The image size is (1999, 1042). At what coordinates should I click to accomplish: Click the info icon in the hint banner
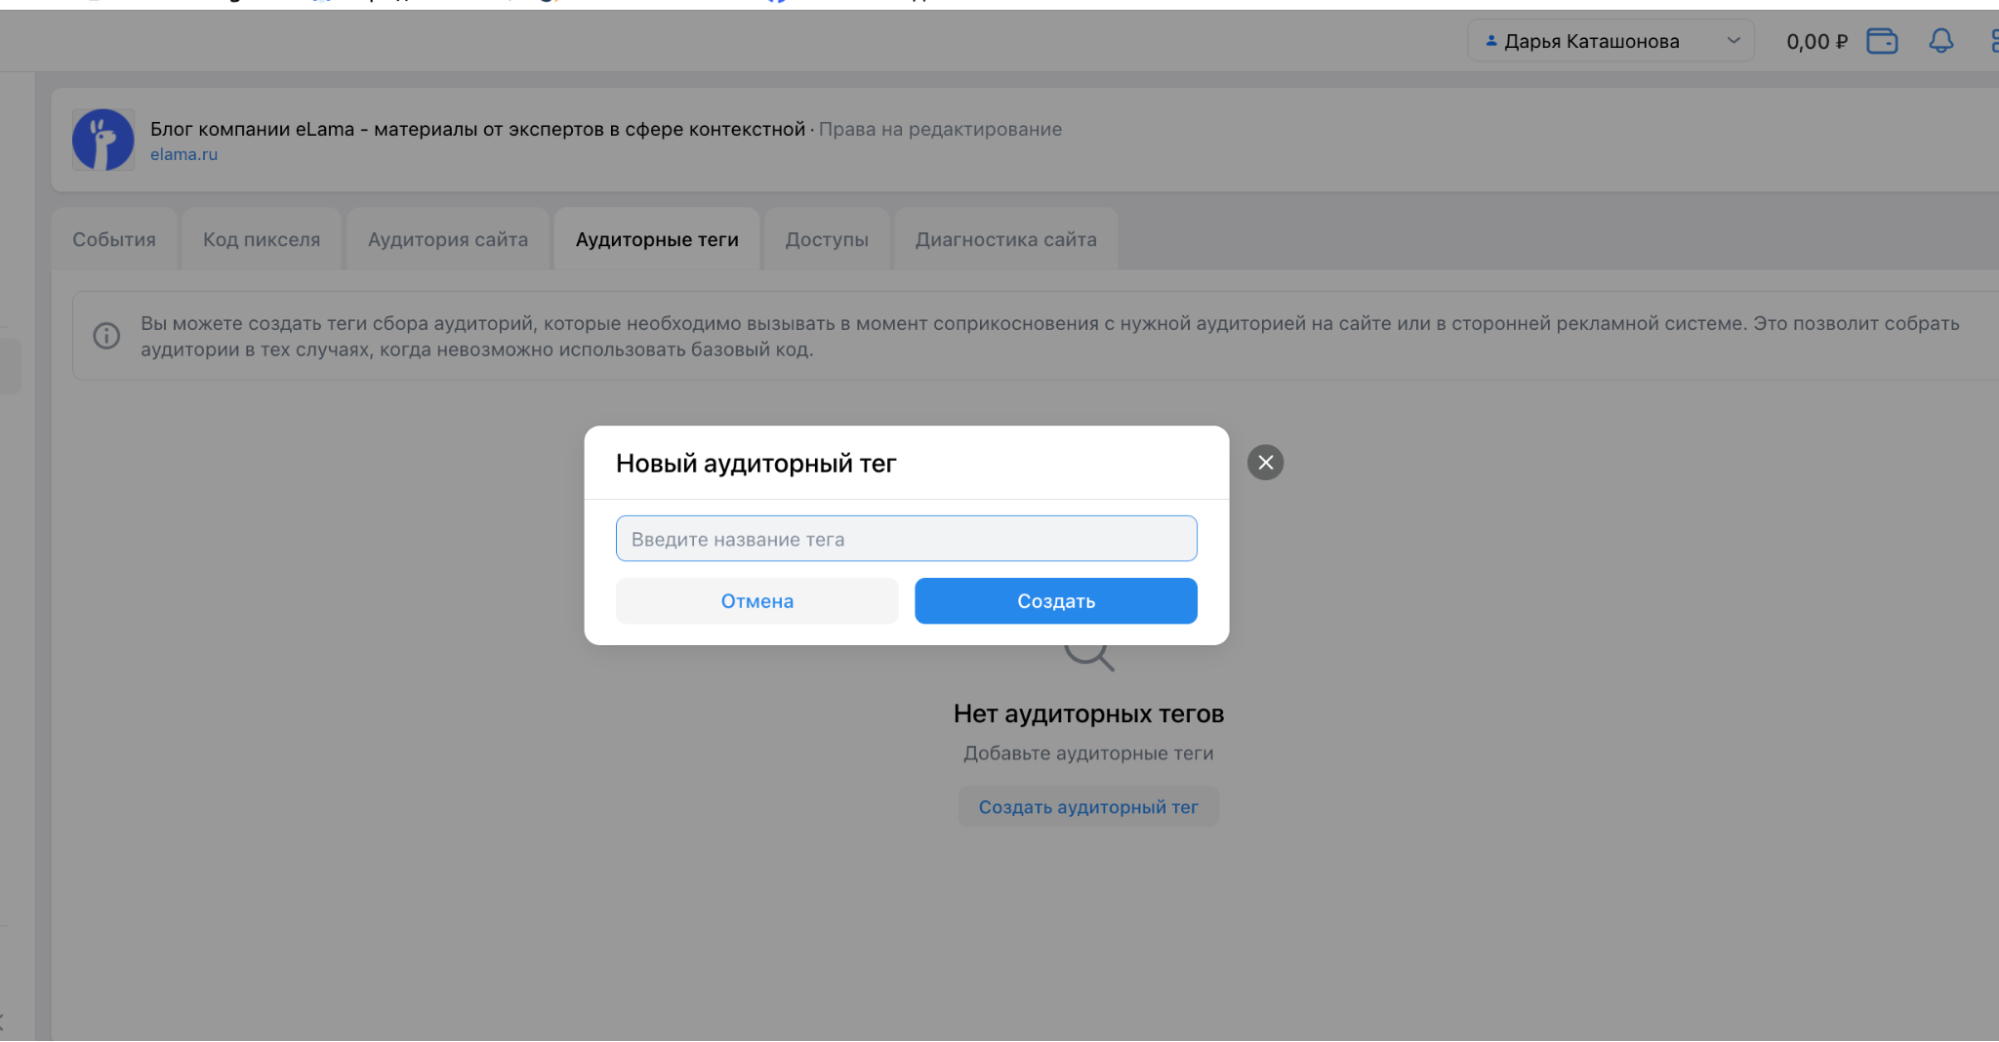pyautogui.click(x=107, y=336)
